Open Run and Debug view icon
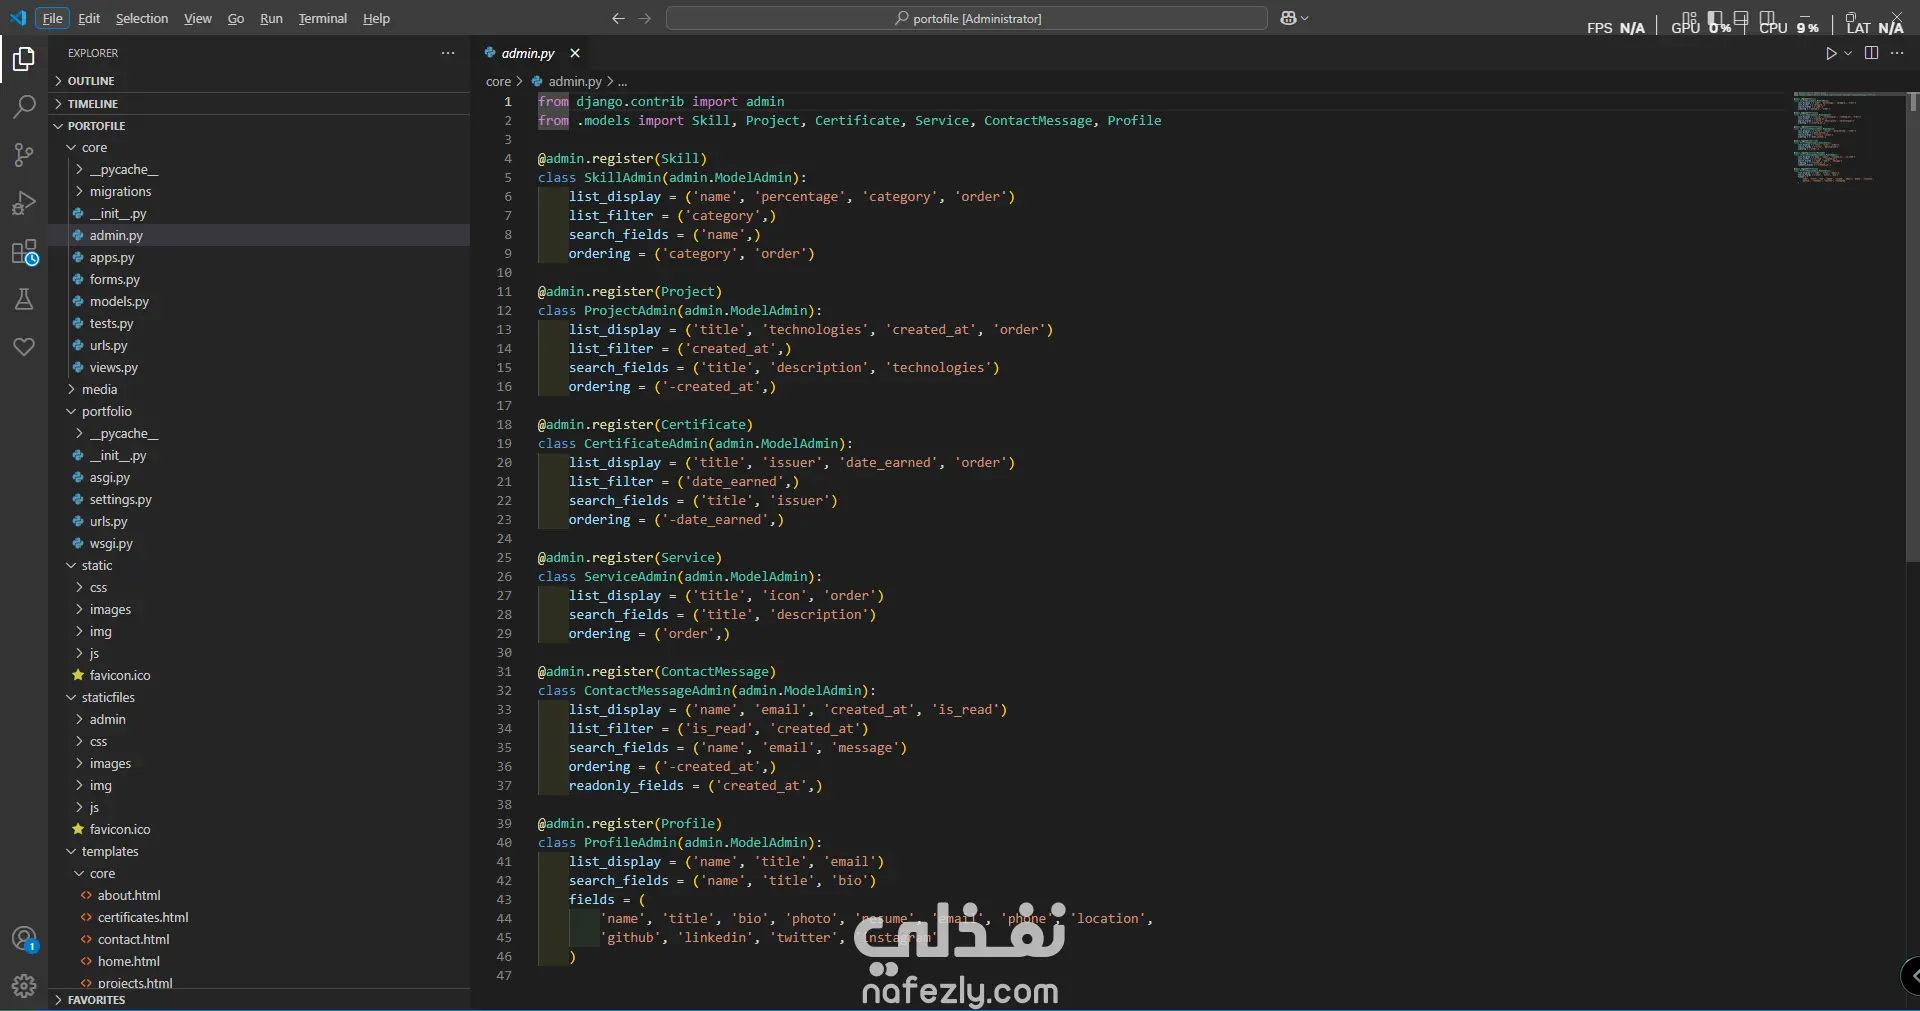The height and width of the screenshot is (1011, 1920). click(24, 203)
